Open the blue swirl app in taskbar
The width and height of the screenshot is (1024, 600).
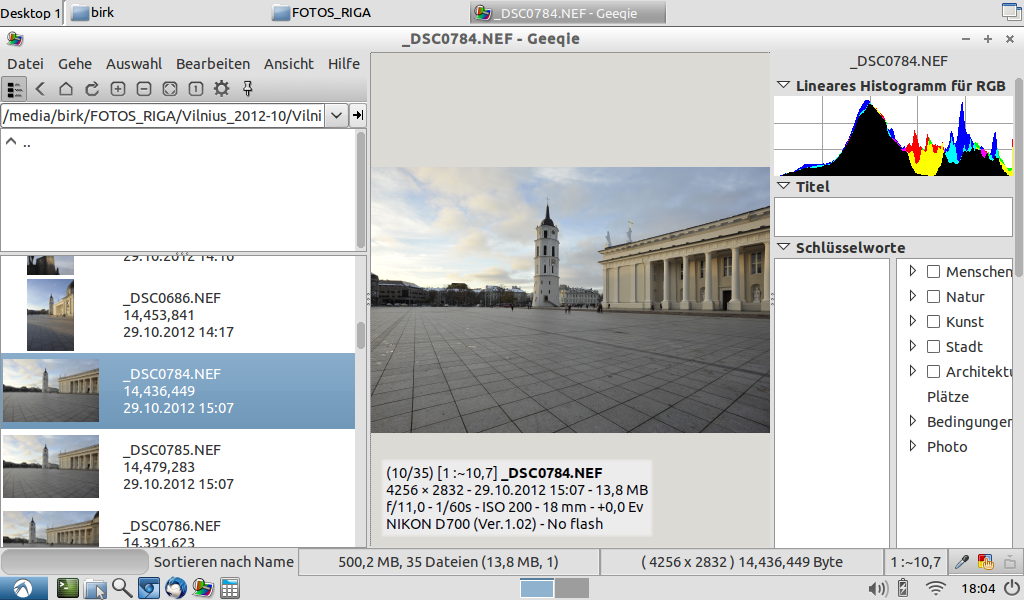click(148, 588)
